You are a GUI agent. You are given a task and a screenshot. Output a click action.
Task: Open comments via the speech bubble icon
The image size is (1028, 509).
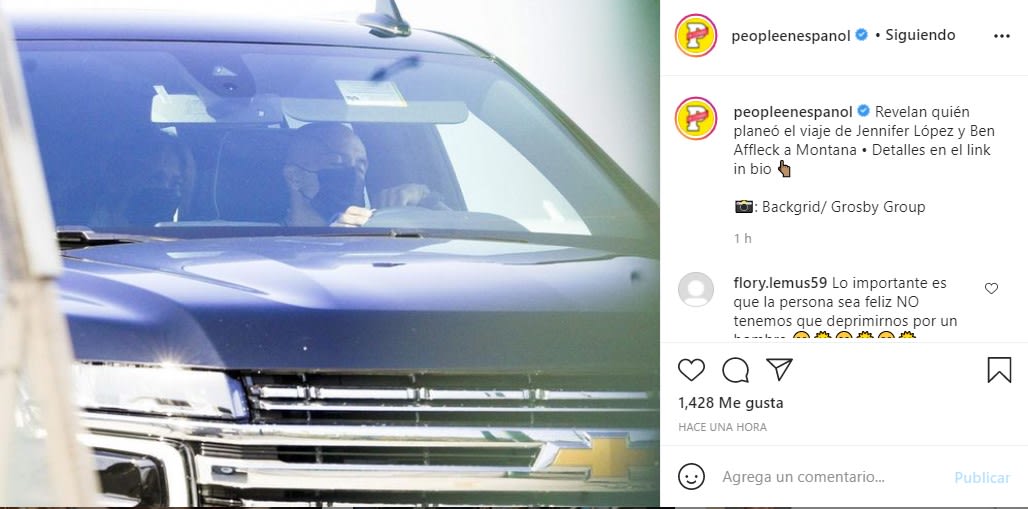coord(736,370)
